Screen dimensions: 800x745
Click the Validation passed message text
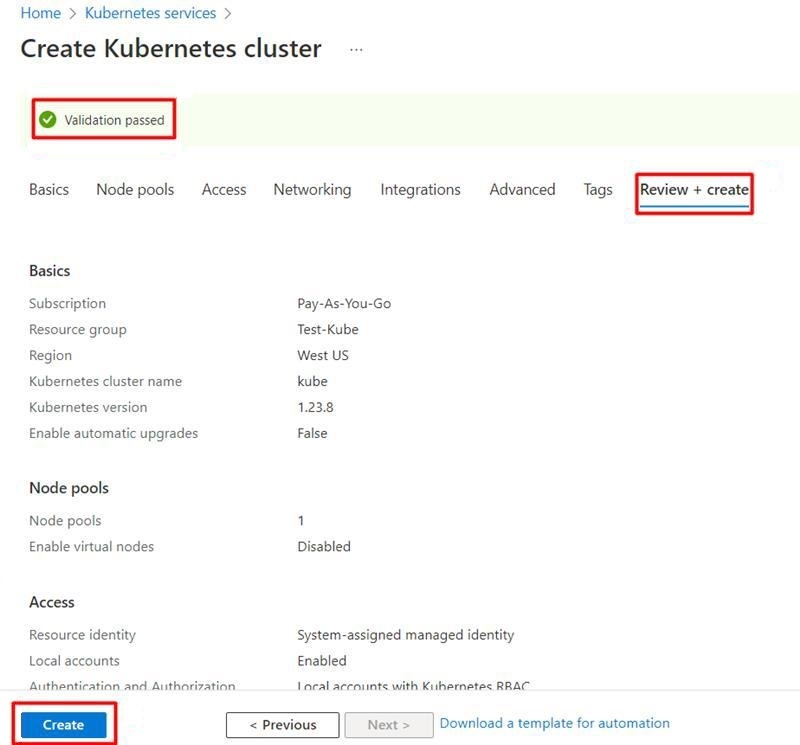click(114, 120)
